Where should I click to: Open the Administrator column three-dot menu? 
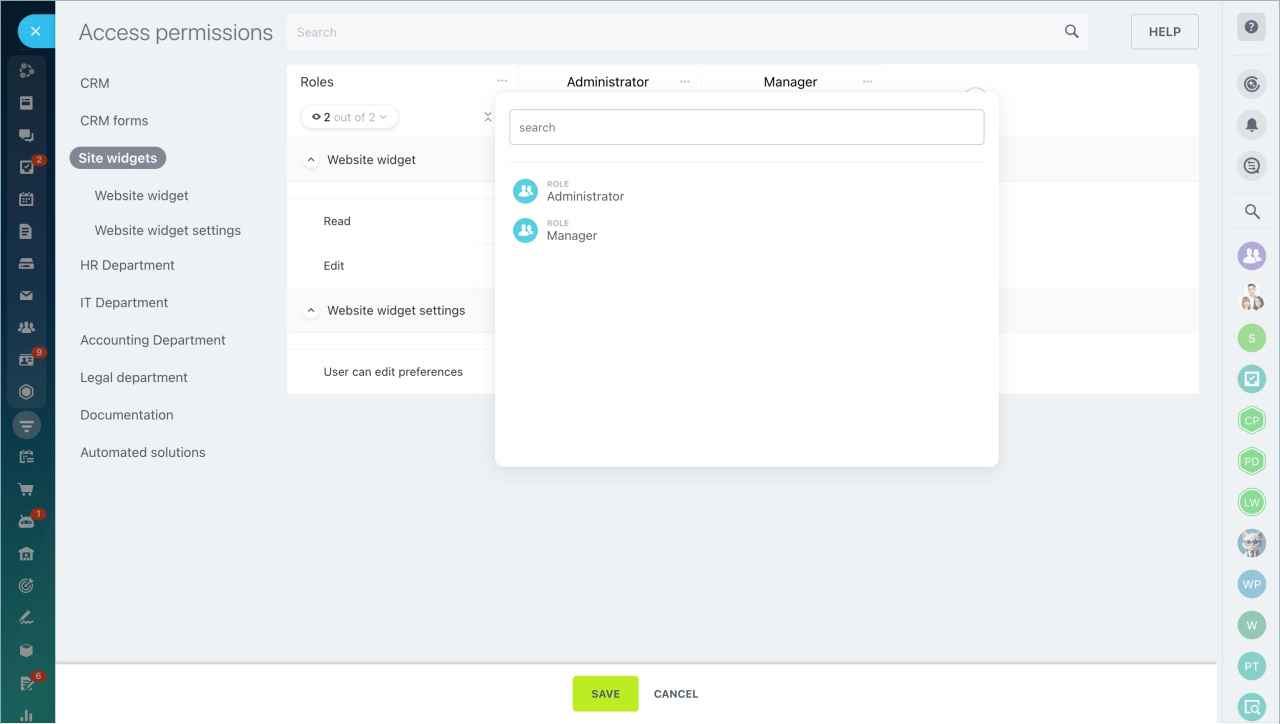(x=685, y=82)
